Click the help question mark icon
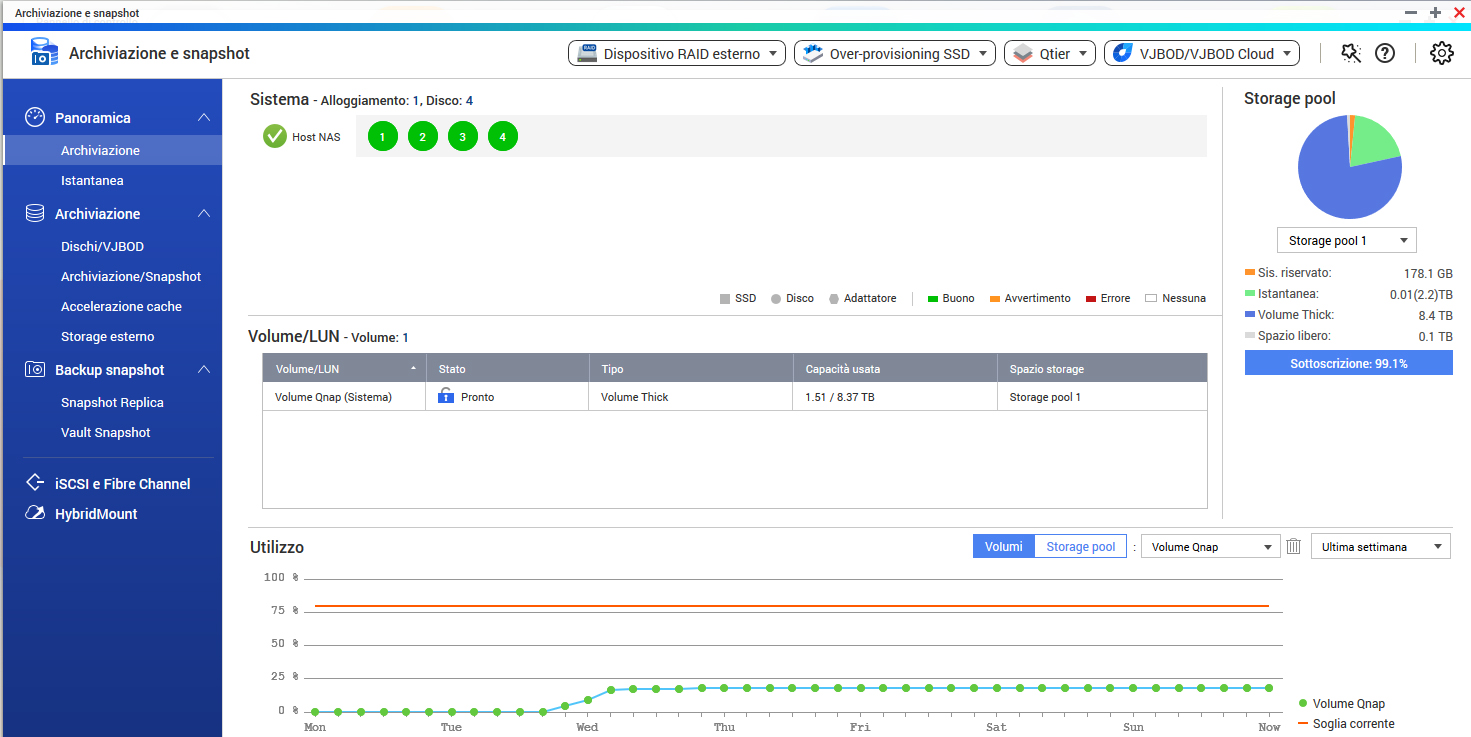This screenshot has height=737, width=1471. tap(1385, 54)
